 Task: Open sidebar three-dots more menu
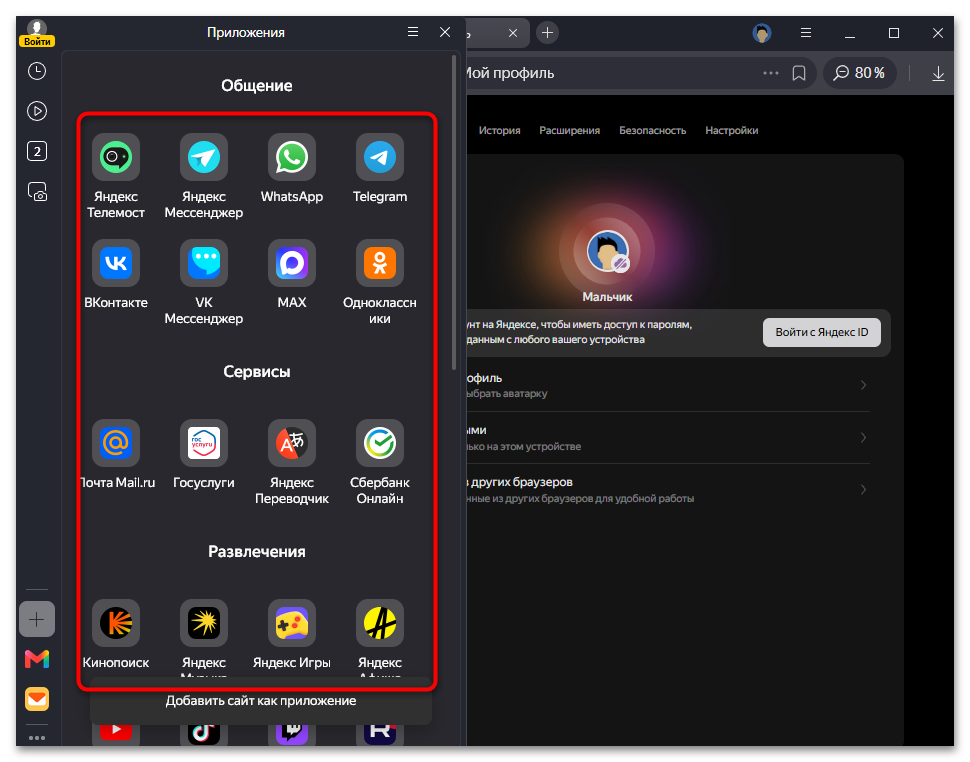tap(37, 738)
